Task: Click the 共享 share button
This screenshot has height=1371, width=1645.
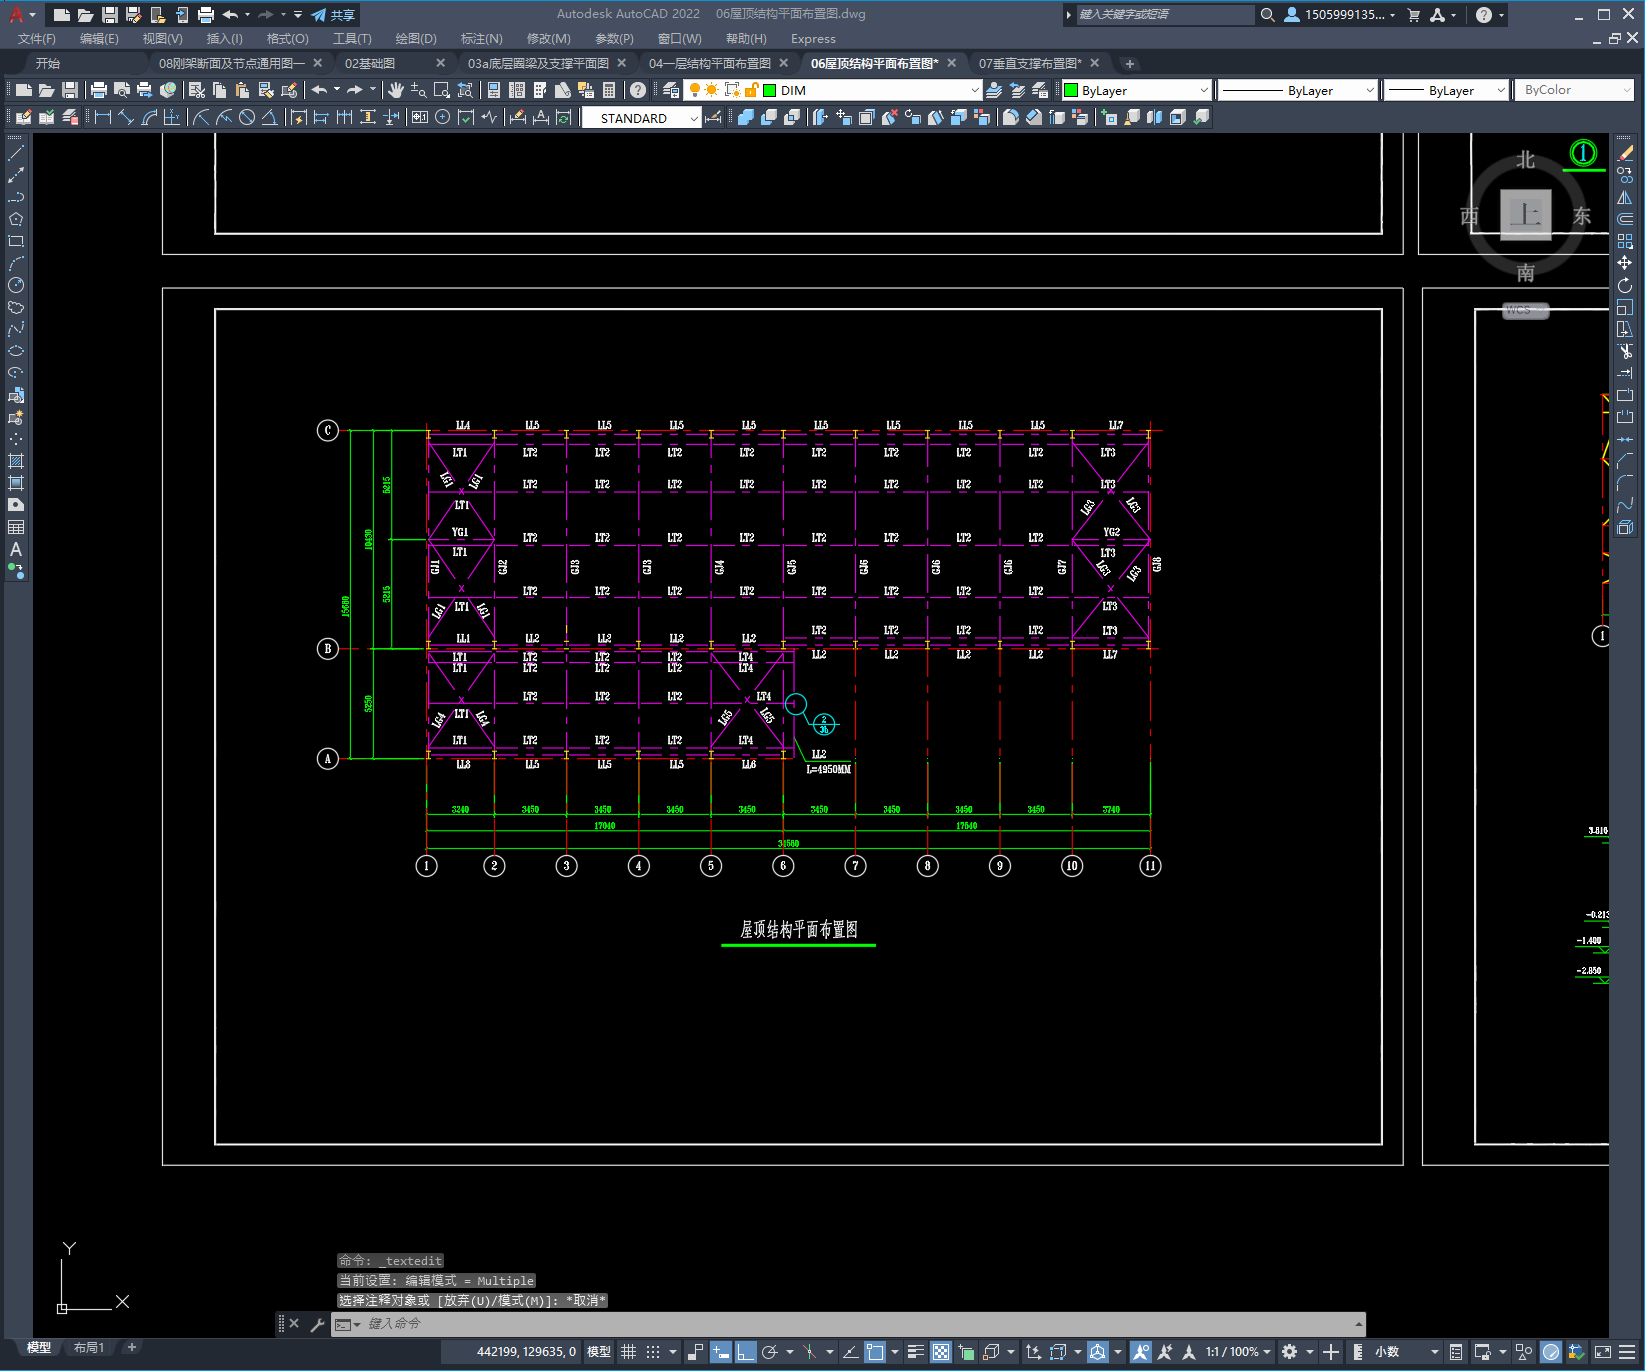Action: click(x=333, y=15)
